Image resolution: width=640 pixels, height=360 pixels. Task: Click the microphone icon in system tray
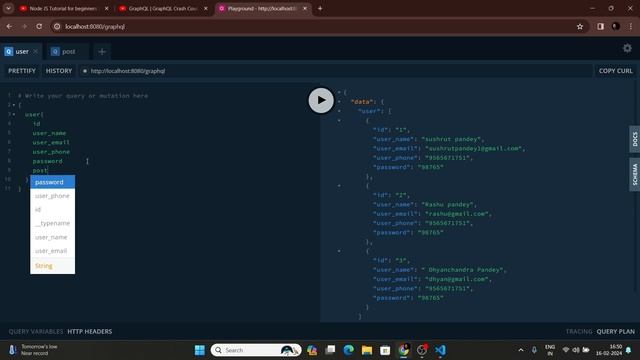tap(534, 350)
